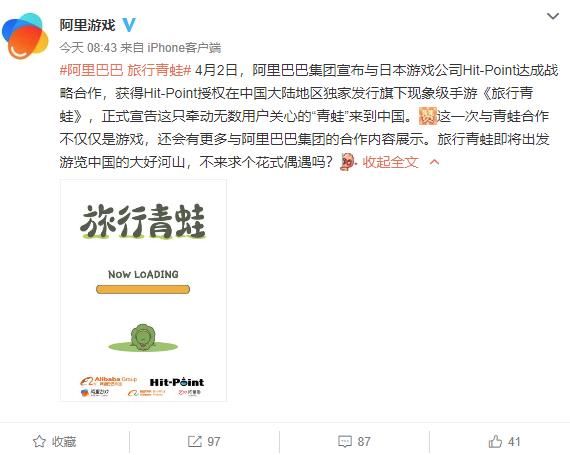Open the 阿里游戏 profile avatar

(x=25, y=36)
